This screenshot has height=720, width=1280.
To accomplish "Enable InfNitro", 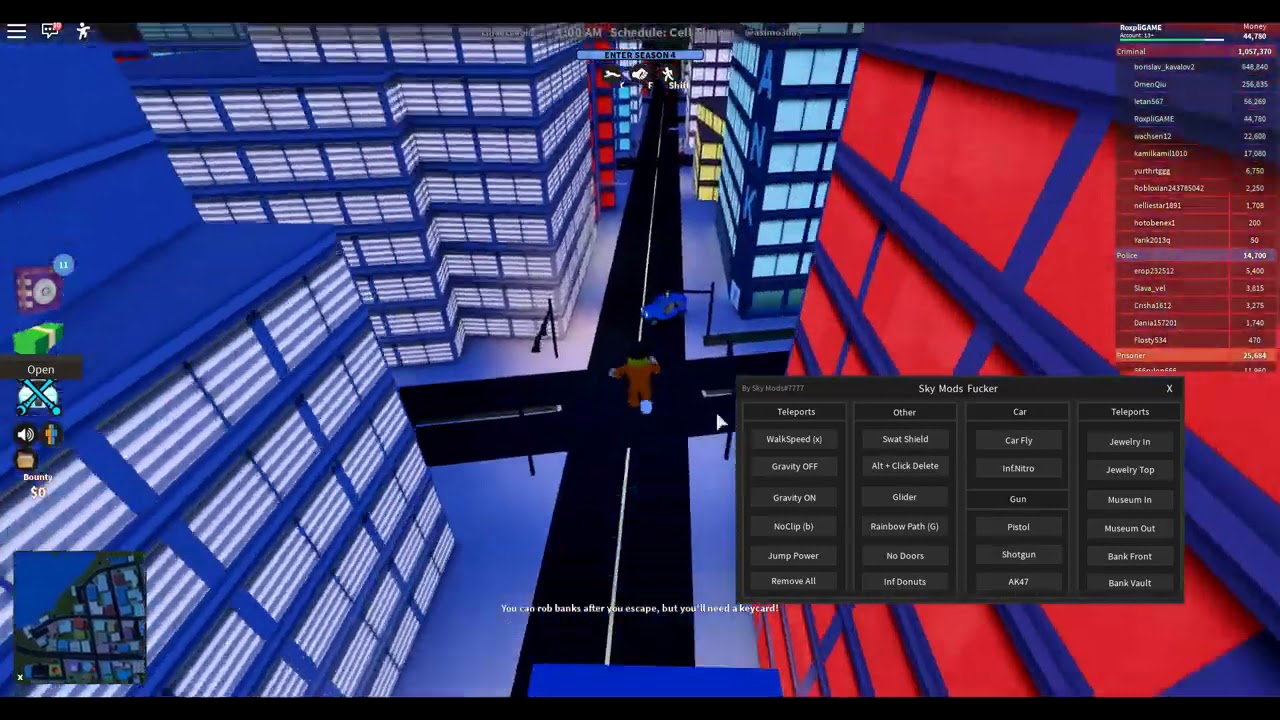I will pos(1019,468).
